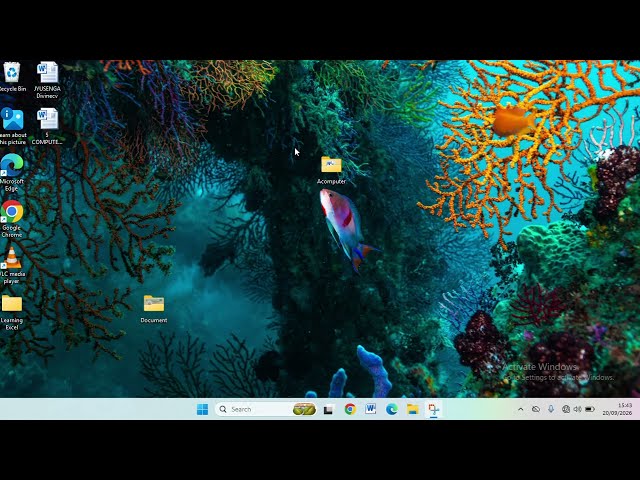
Task: Select the Document folder on desktop
Action: (154, 309)
